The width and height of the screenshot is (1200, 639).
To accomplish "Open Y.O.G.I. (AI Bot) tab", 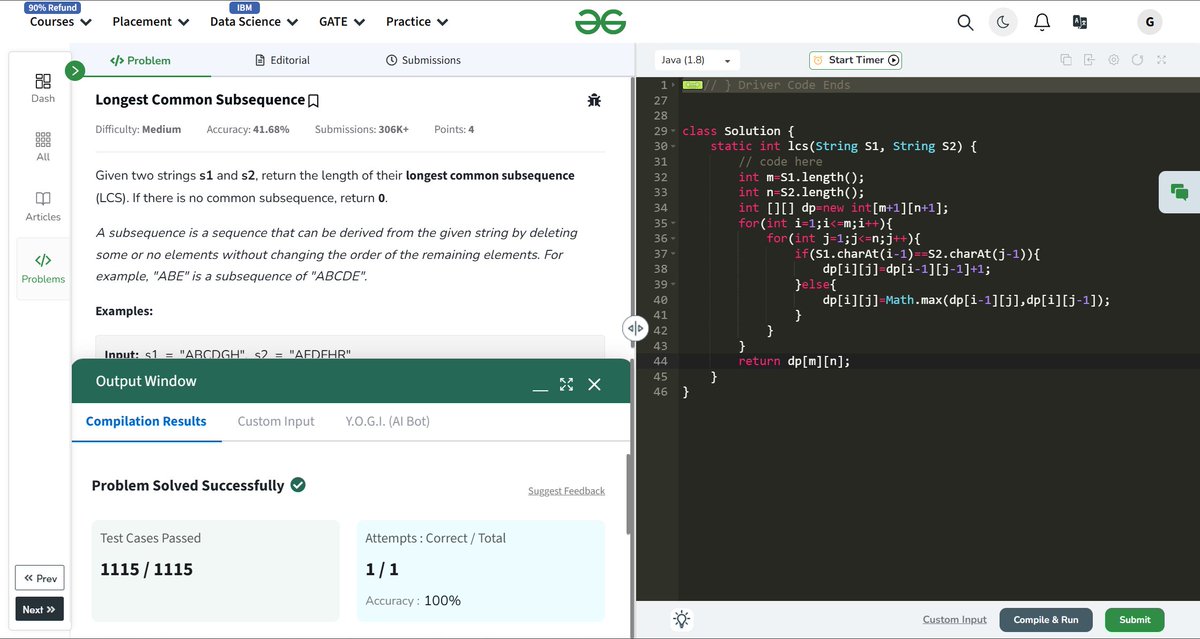I will coord(387,421).
